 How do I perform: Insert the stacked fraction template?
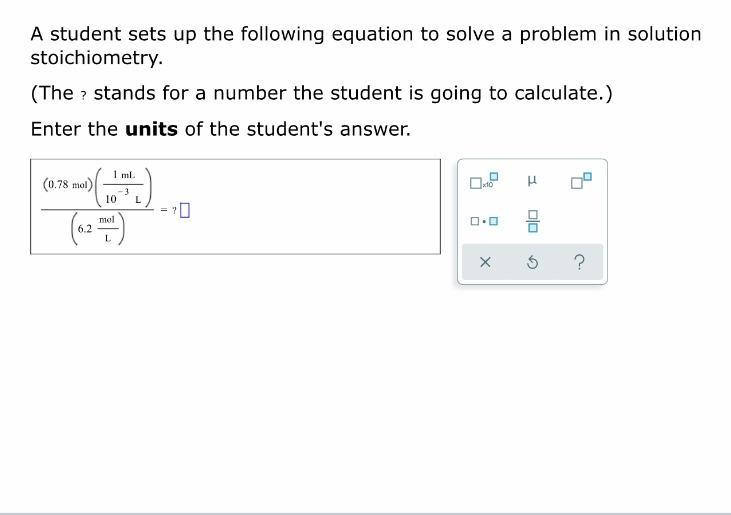pos(532,220)
